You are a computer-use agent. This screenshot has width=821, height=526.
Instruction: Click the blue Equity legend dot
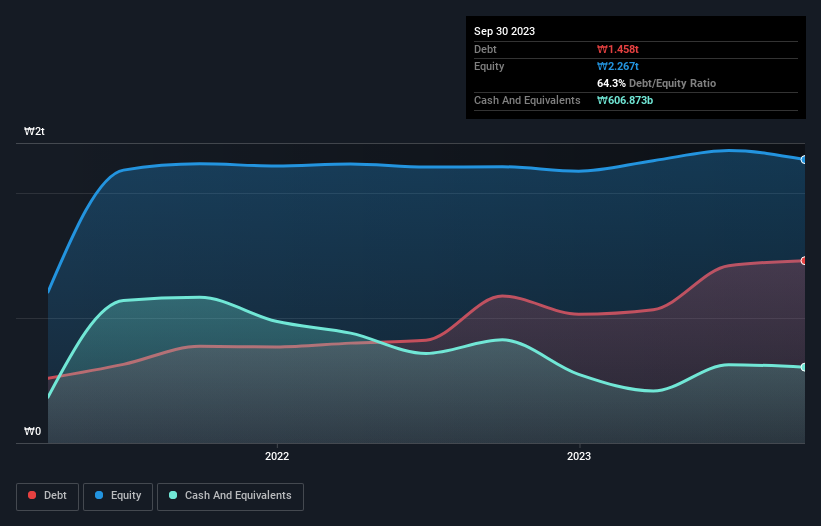99,495
